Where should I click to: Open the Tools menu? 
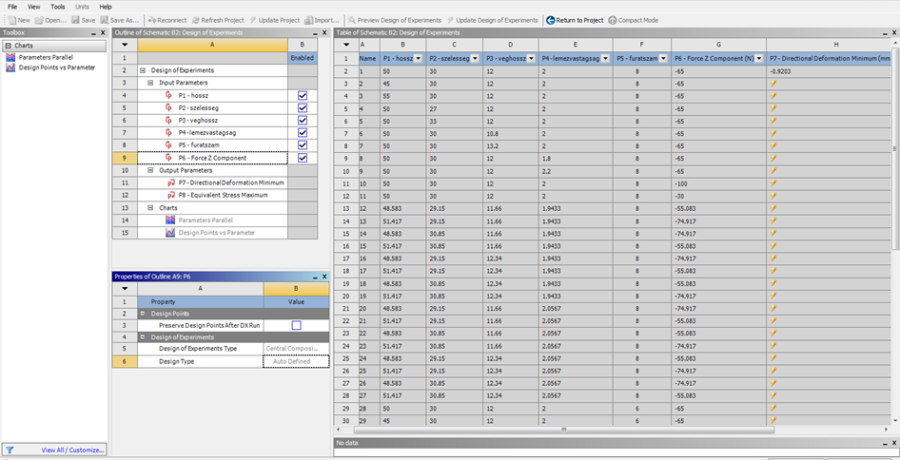click(x=57, y=7)
